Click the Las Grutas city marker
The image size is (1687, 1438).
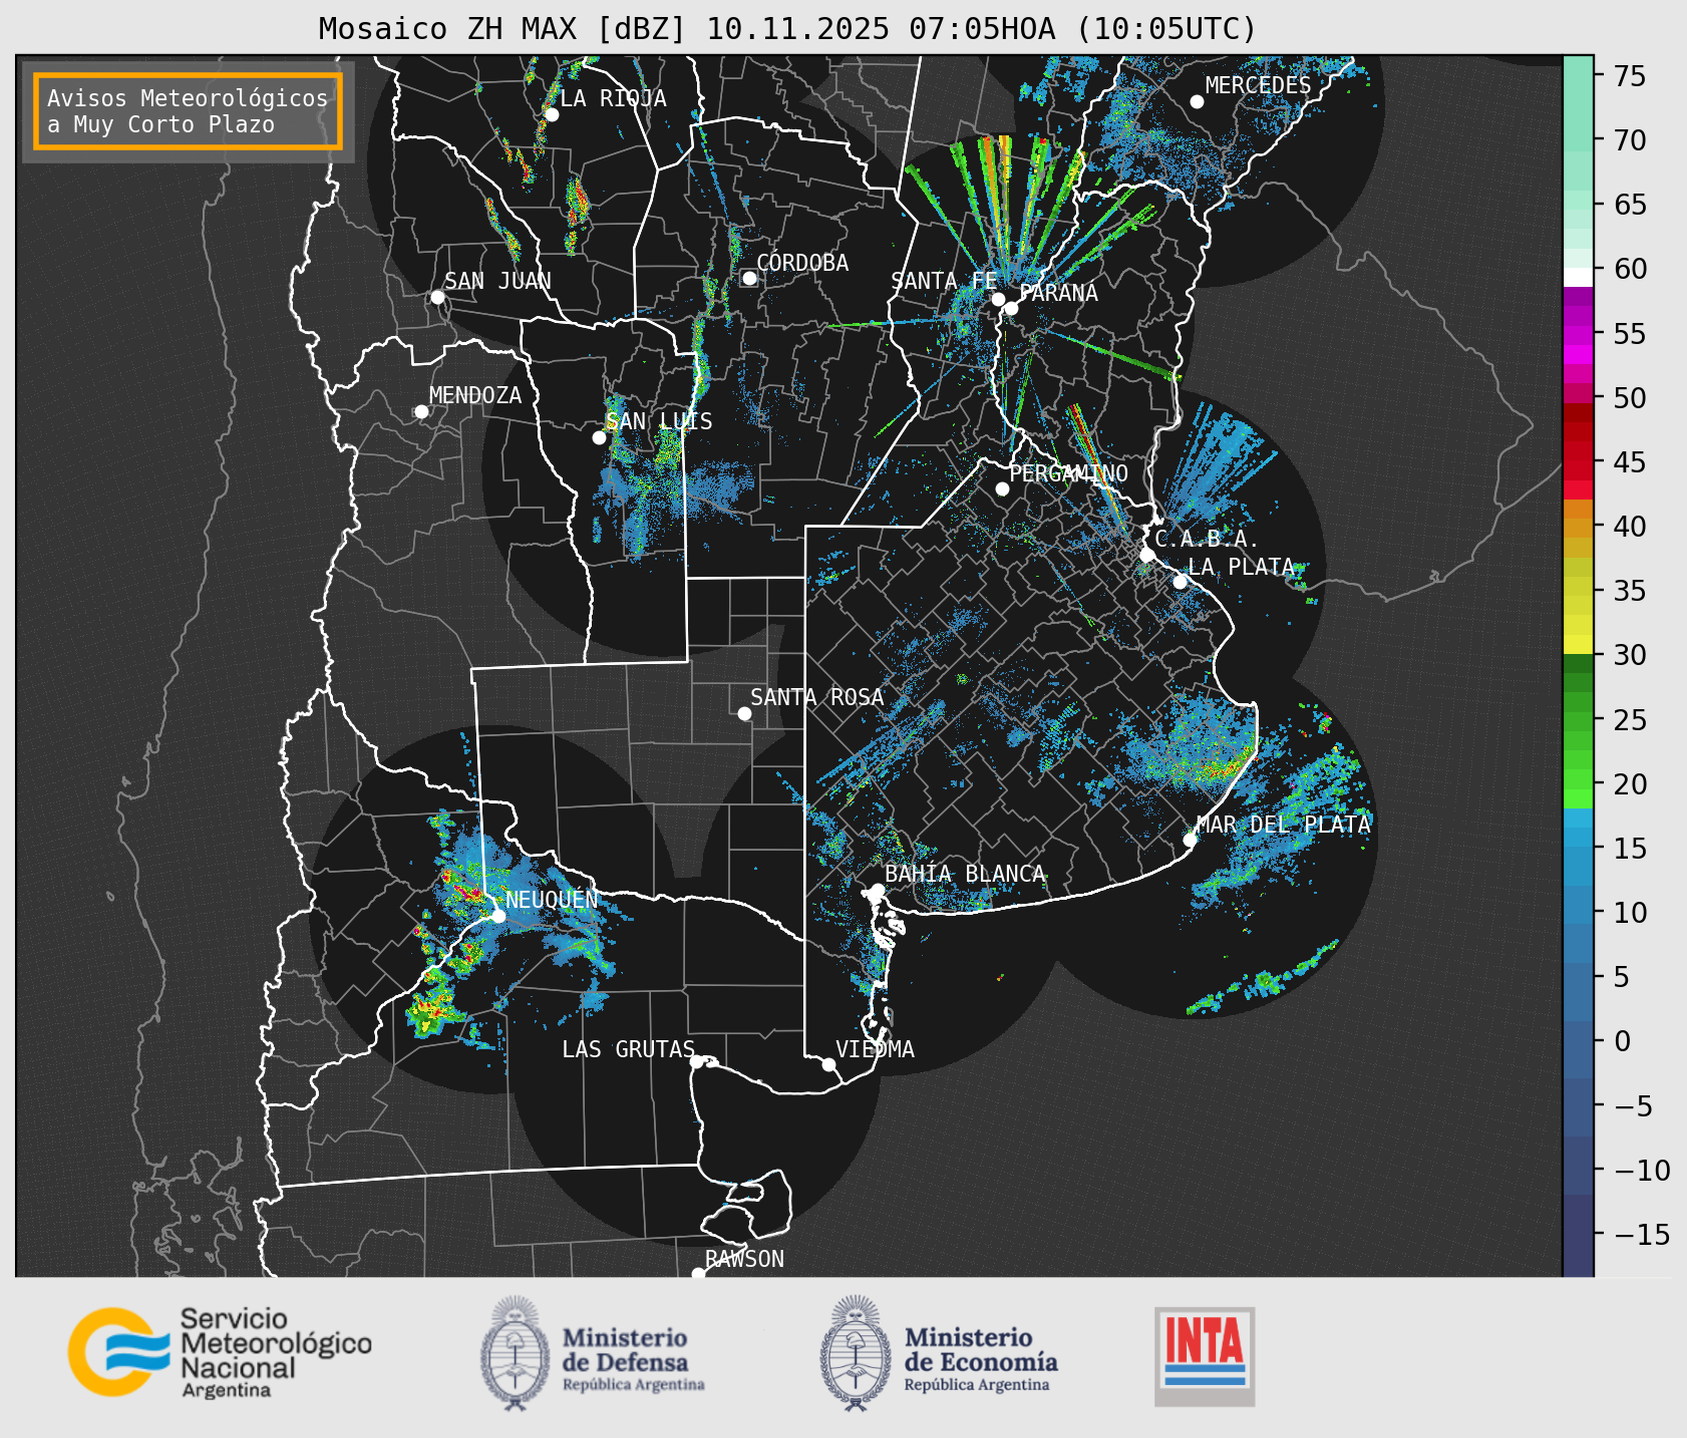697,1062
